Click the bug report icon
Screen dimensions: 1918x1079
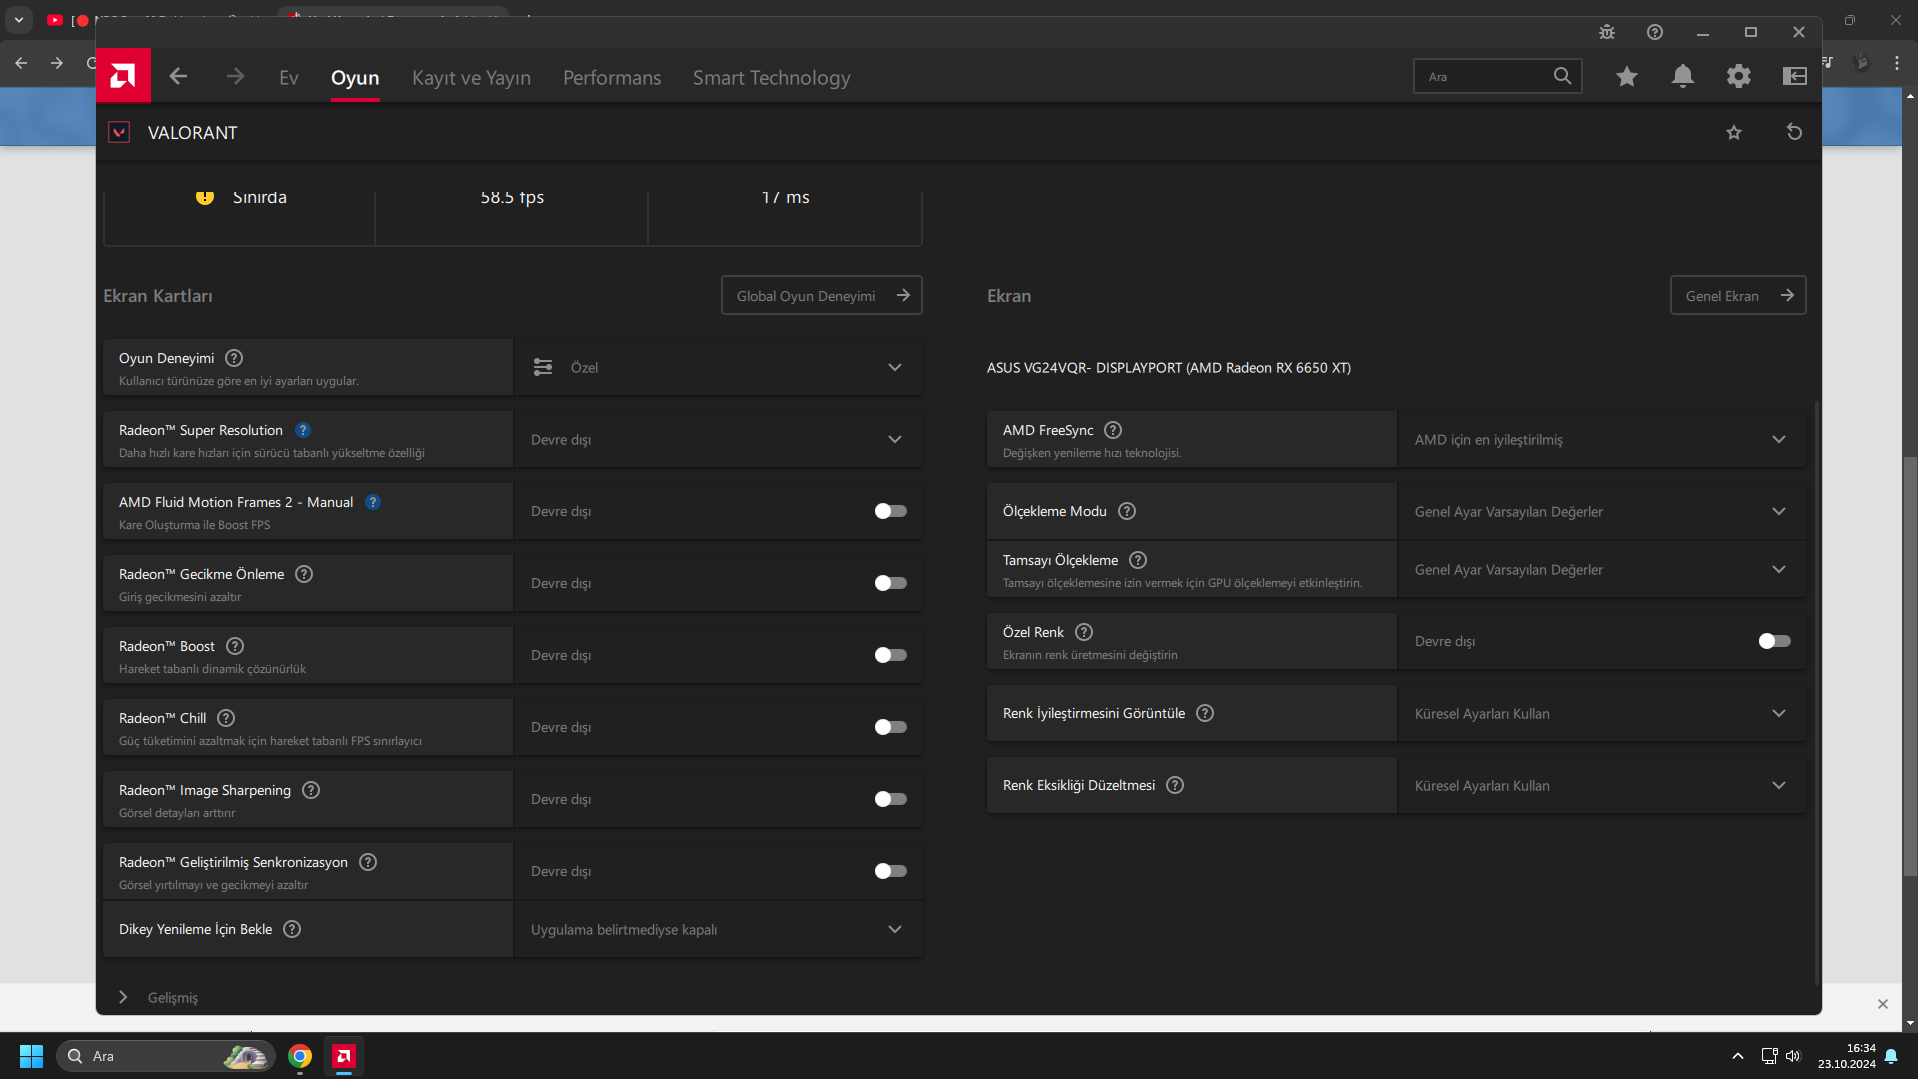[x=1607, y=32]
